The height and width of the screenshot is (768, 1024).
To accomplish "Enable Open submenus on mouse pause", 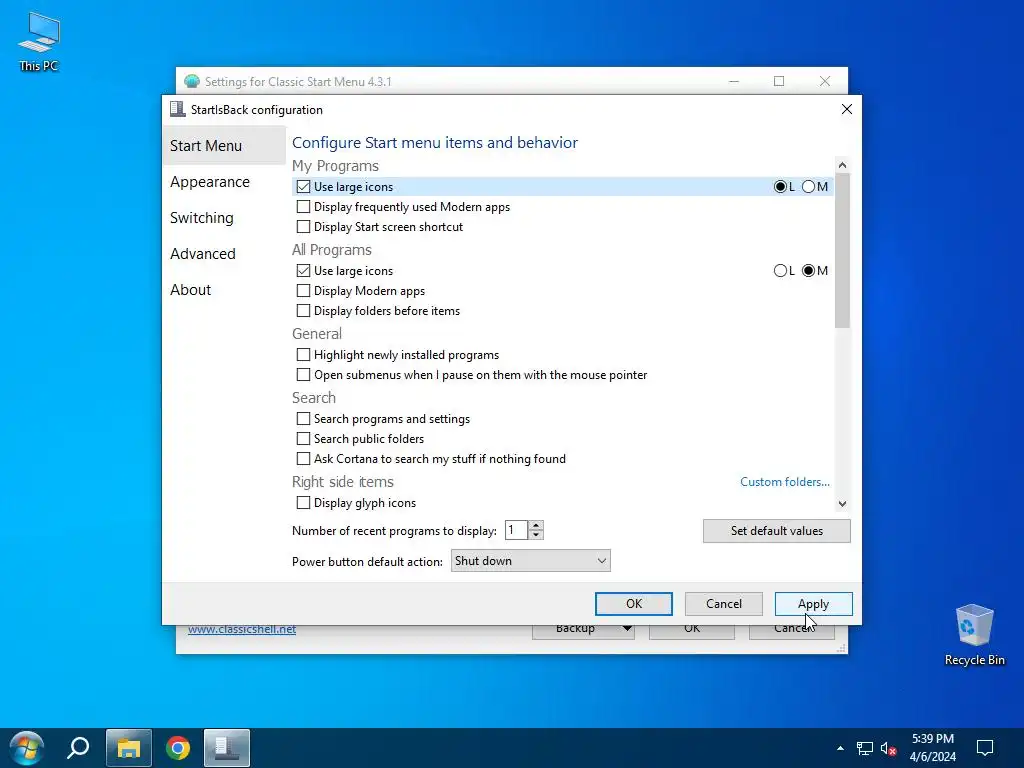I will [303, 375].
